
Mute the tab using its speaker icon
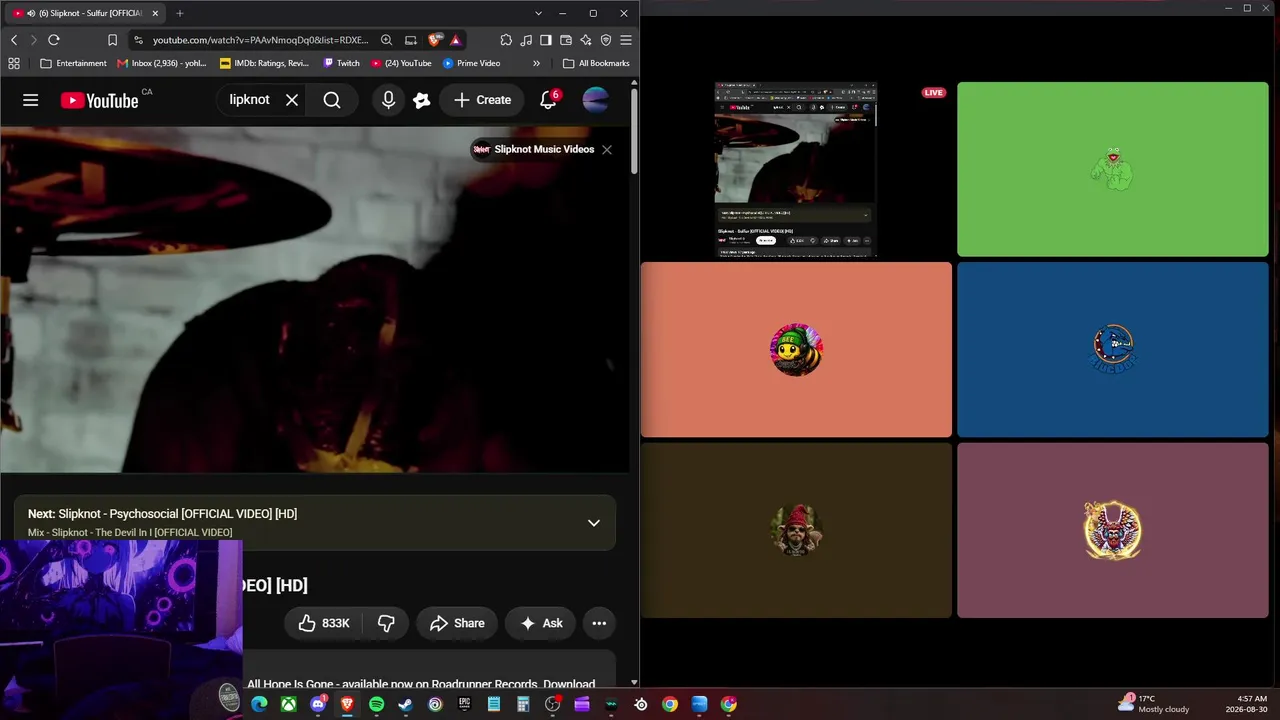coord(31,13)
